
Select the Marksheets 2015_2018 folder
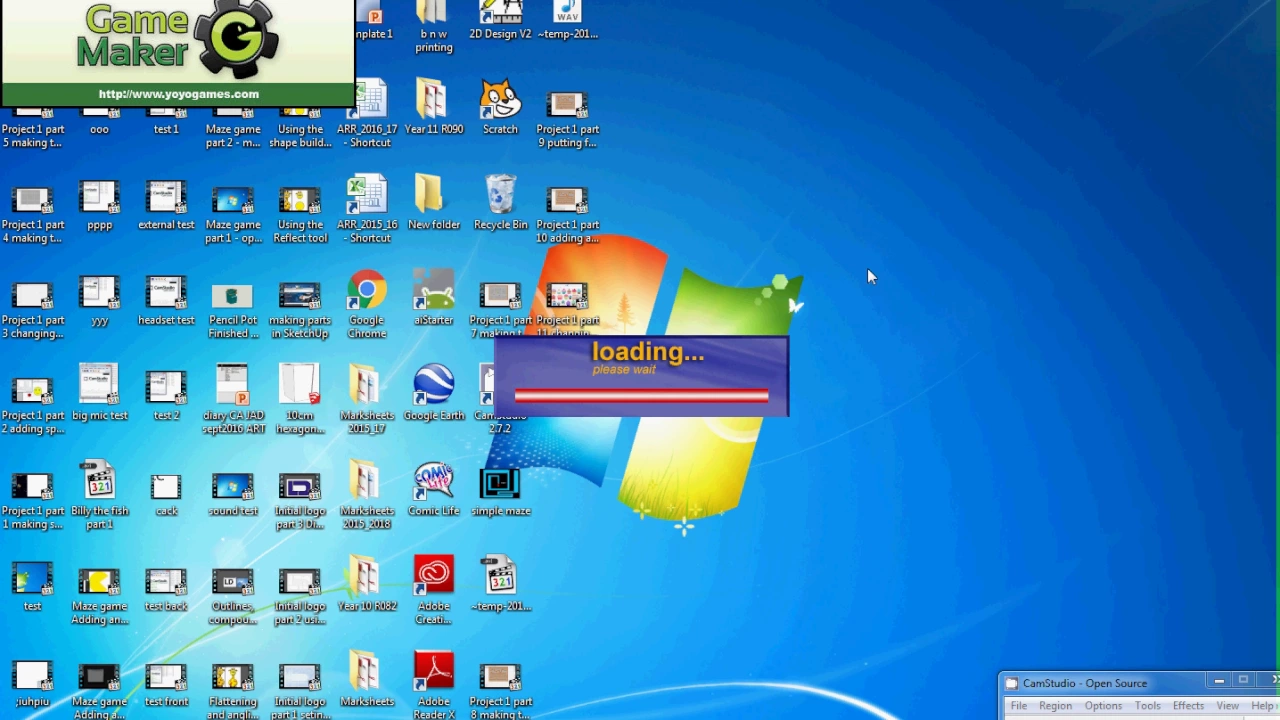tap(367, 496)
